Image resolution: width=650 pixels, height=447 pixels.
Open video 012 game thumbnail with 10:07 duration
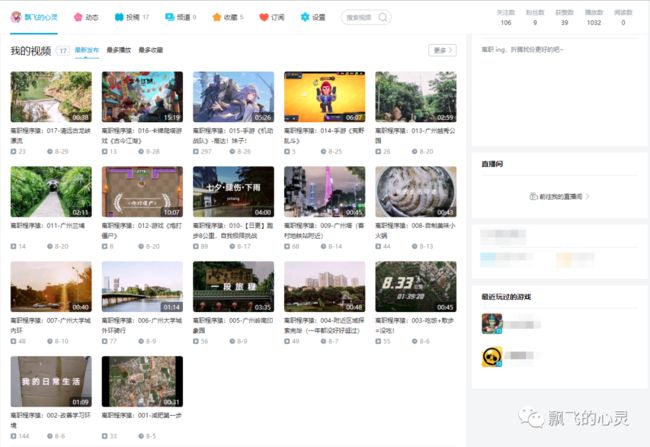tap(142, 192)
